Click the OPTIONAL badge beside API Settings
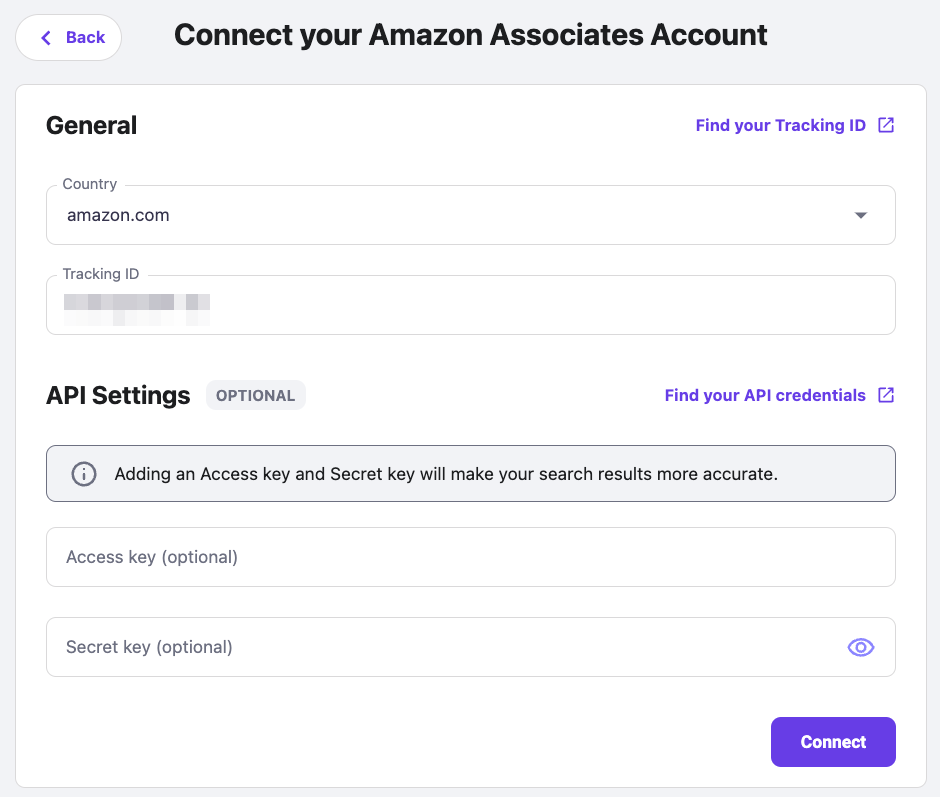 click(255, 395)
